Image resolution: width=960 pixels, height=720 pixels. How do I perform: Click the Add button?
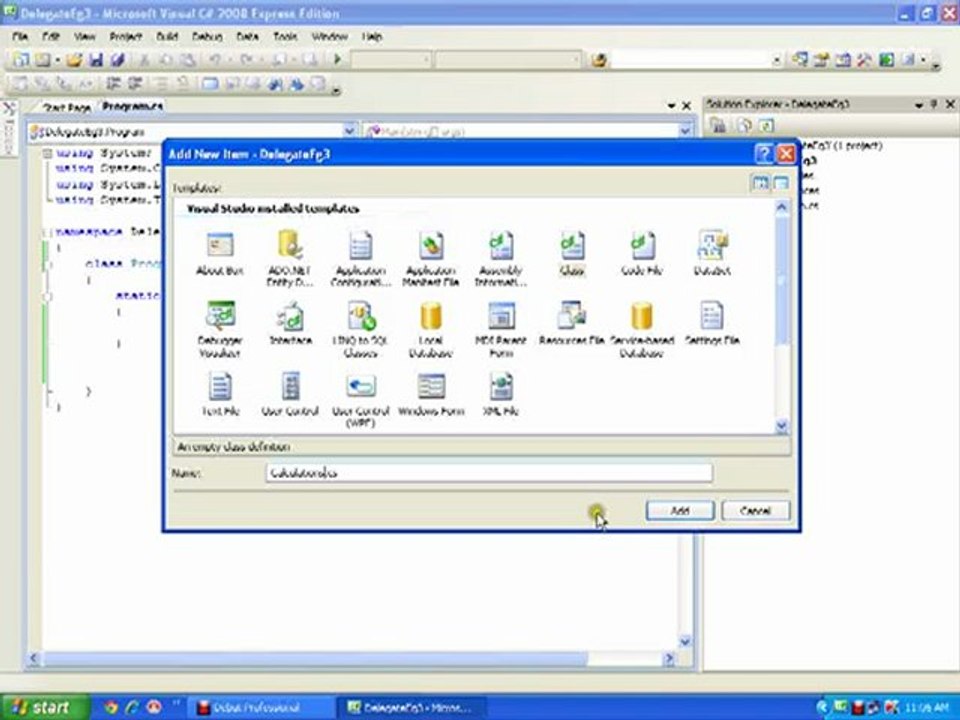click(680, 511)
